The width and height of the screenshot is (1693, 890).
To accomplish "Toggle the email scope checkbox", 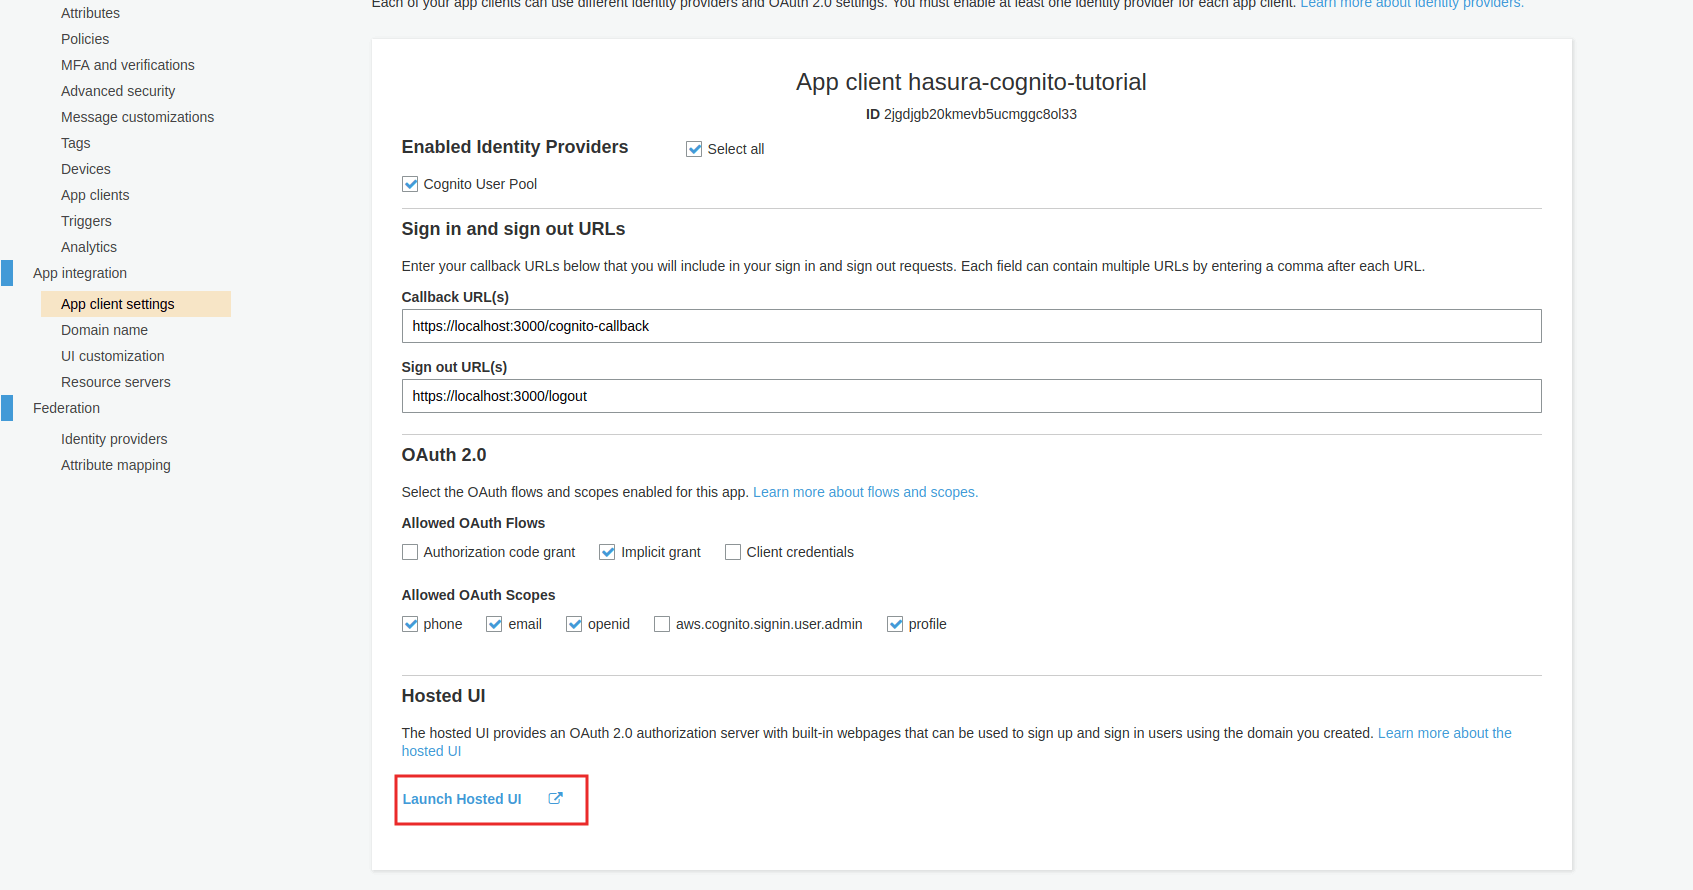I will [494, 624].
